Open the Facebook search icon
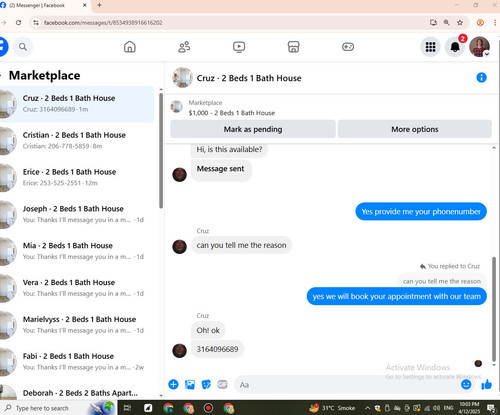 23,47
